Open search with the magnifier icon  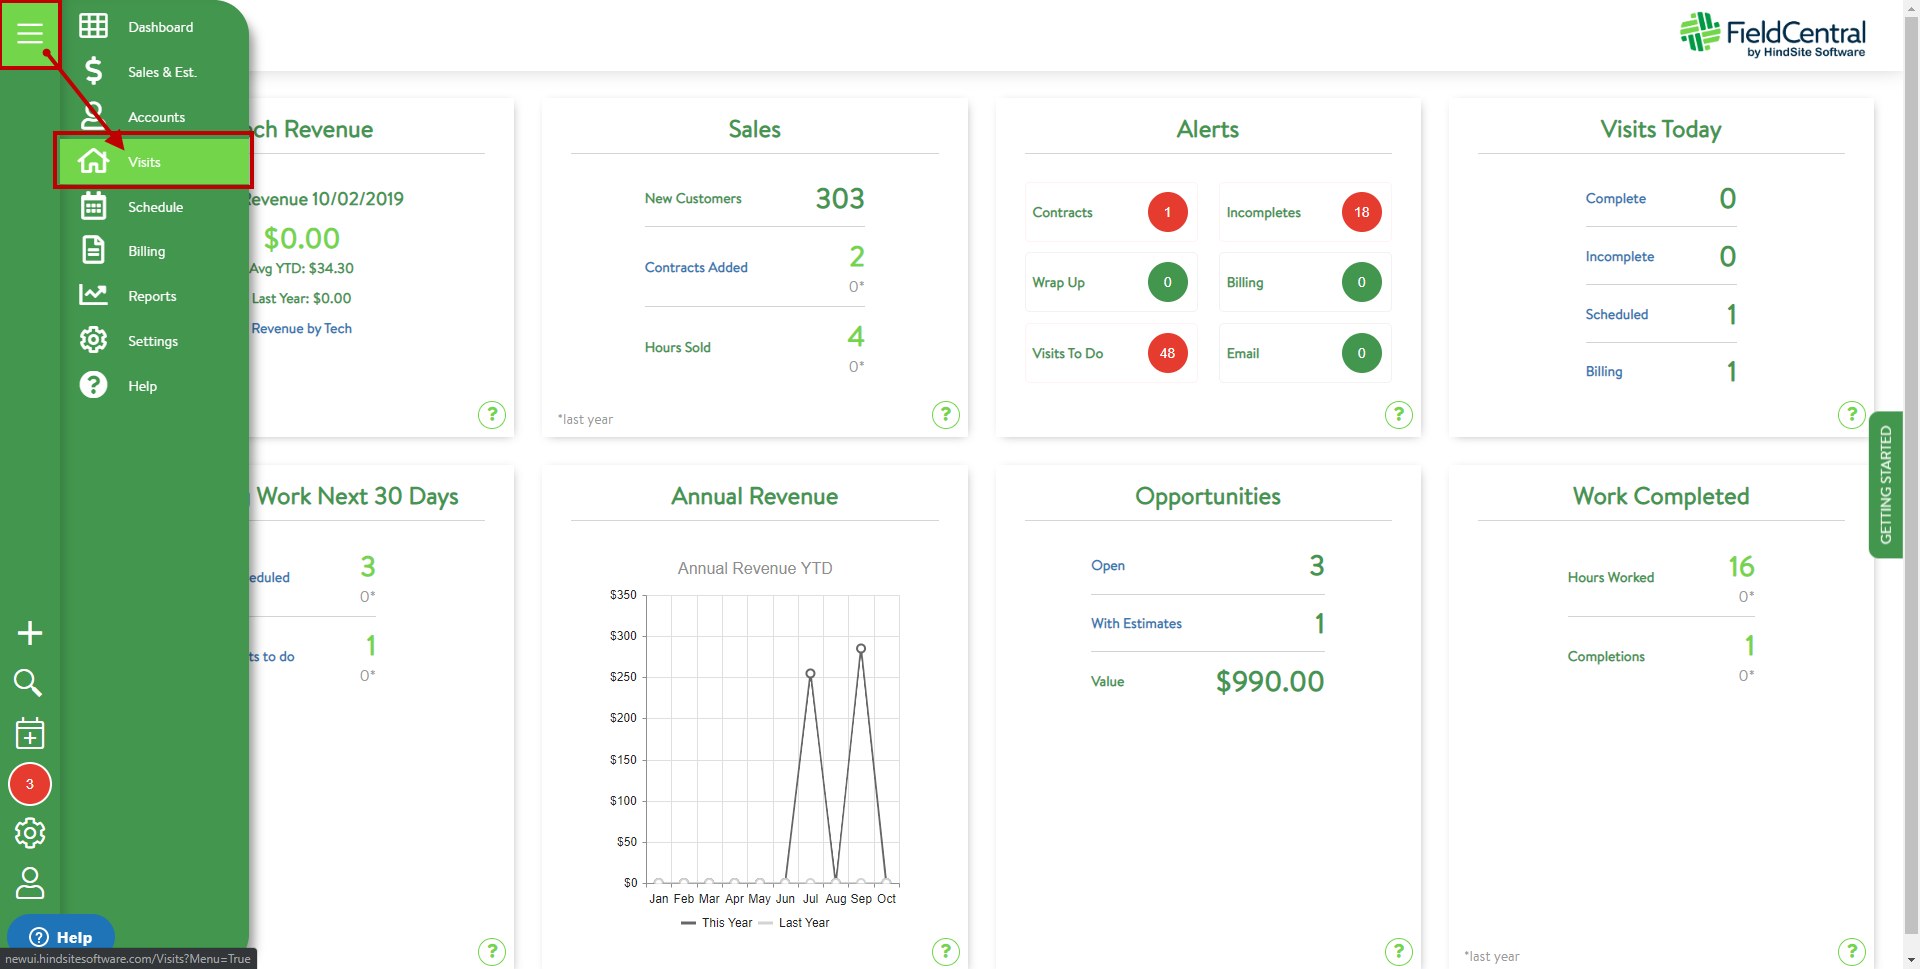click(28, 683)
